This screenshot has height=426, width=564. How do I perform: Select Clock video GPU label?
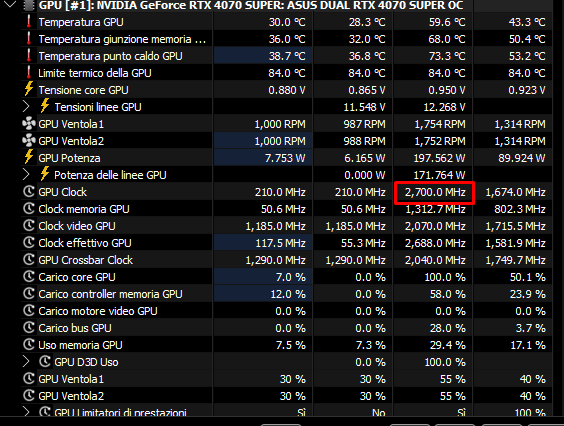(x=77, y=226)
